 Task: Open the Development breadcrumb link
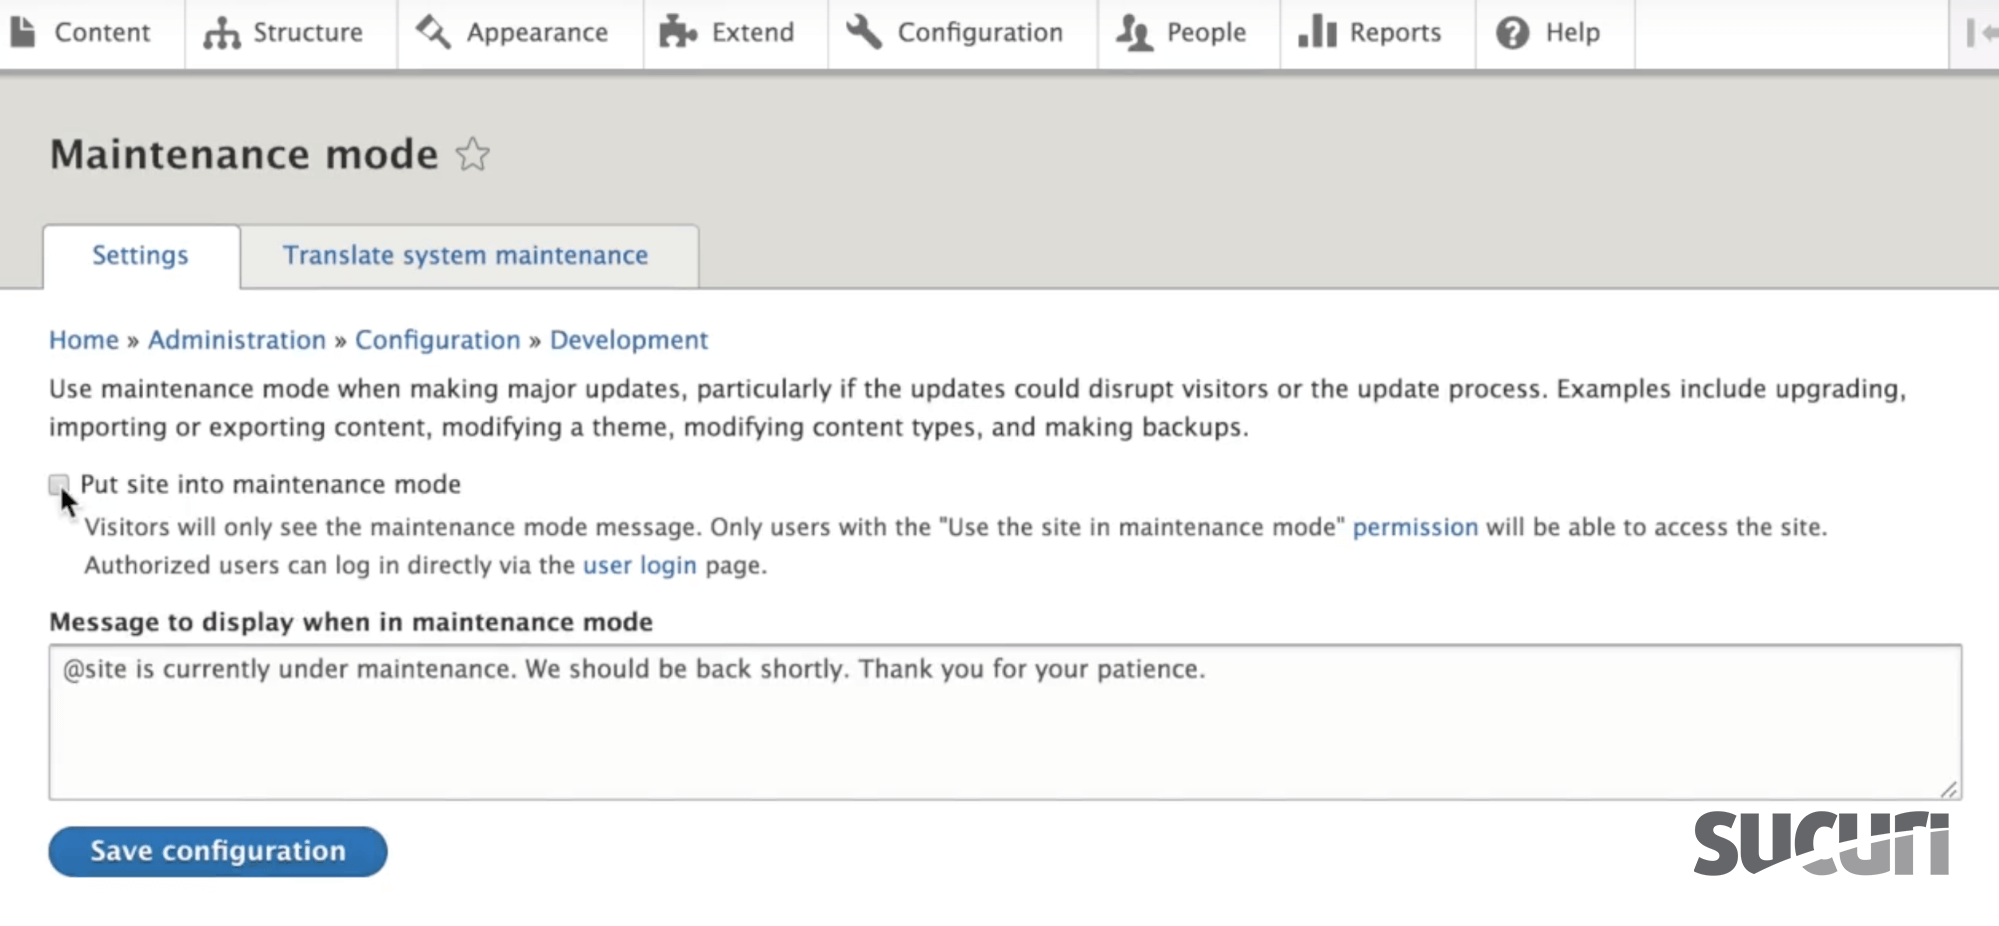pyautogui.click(x=628, y=340)
